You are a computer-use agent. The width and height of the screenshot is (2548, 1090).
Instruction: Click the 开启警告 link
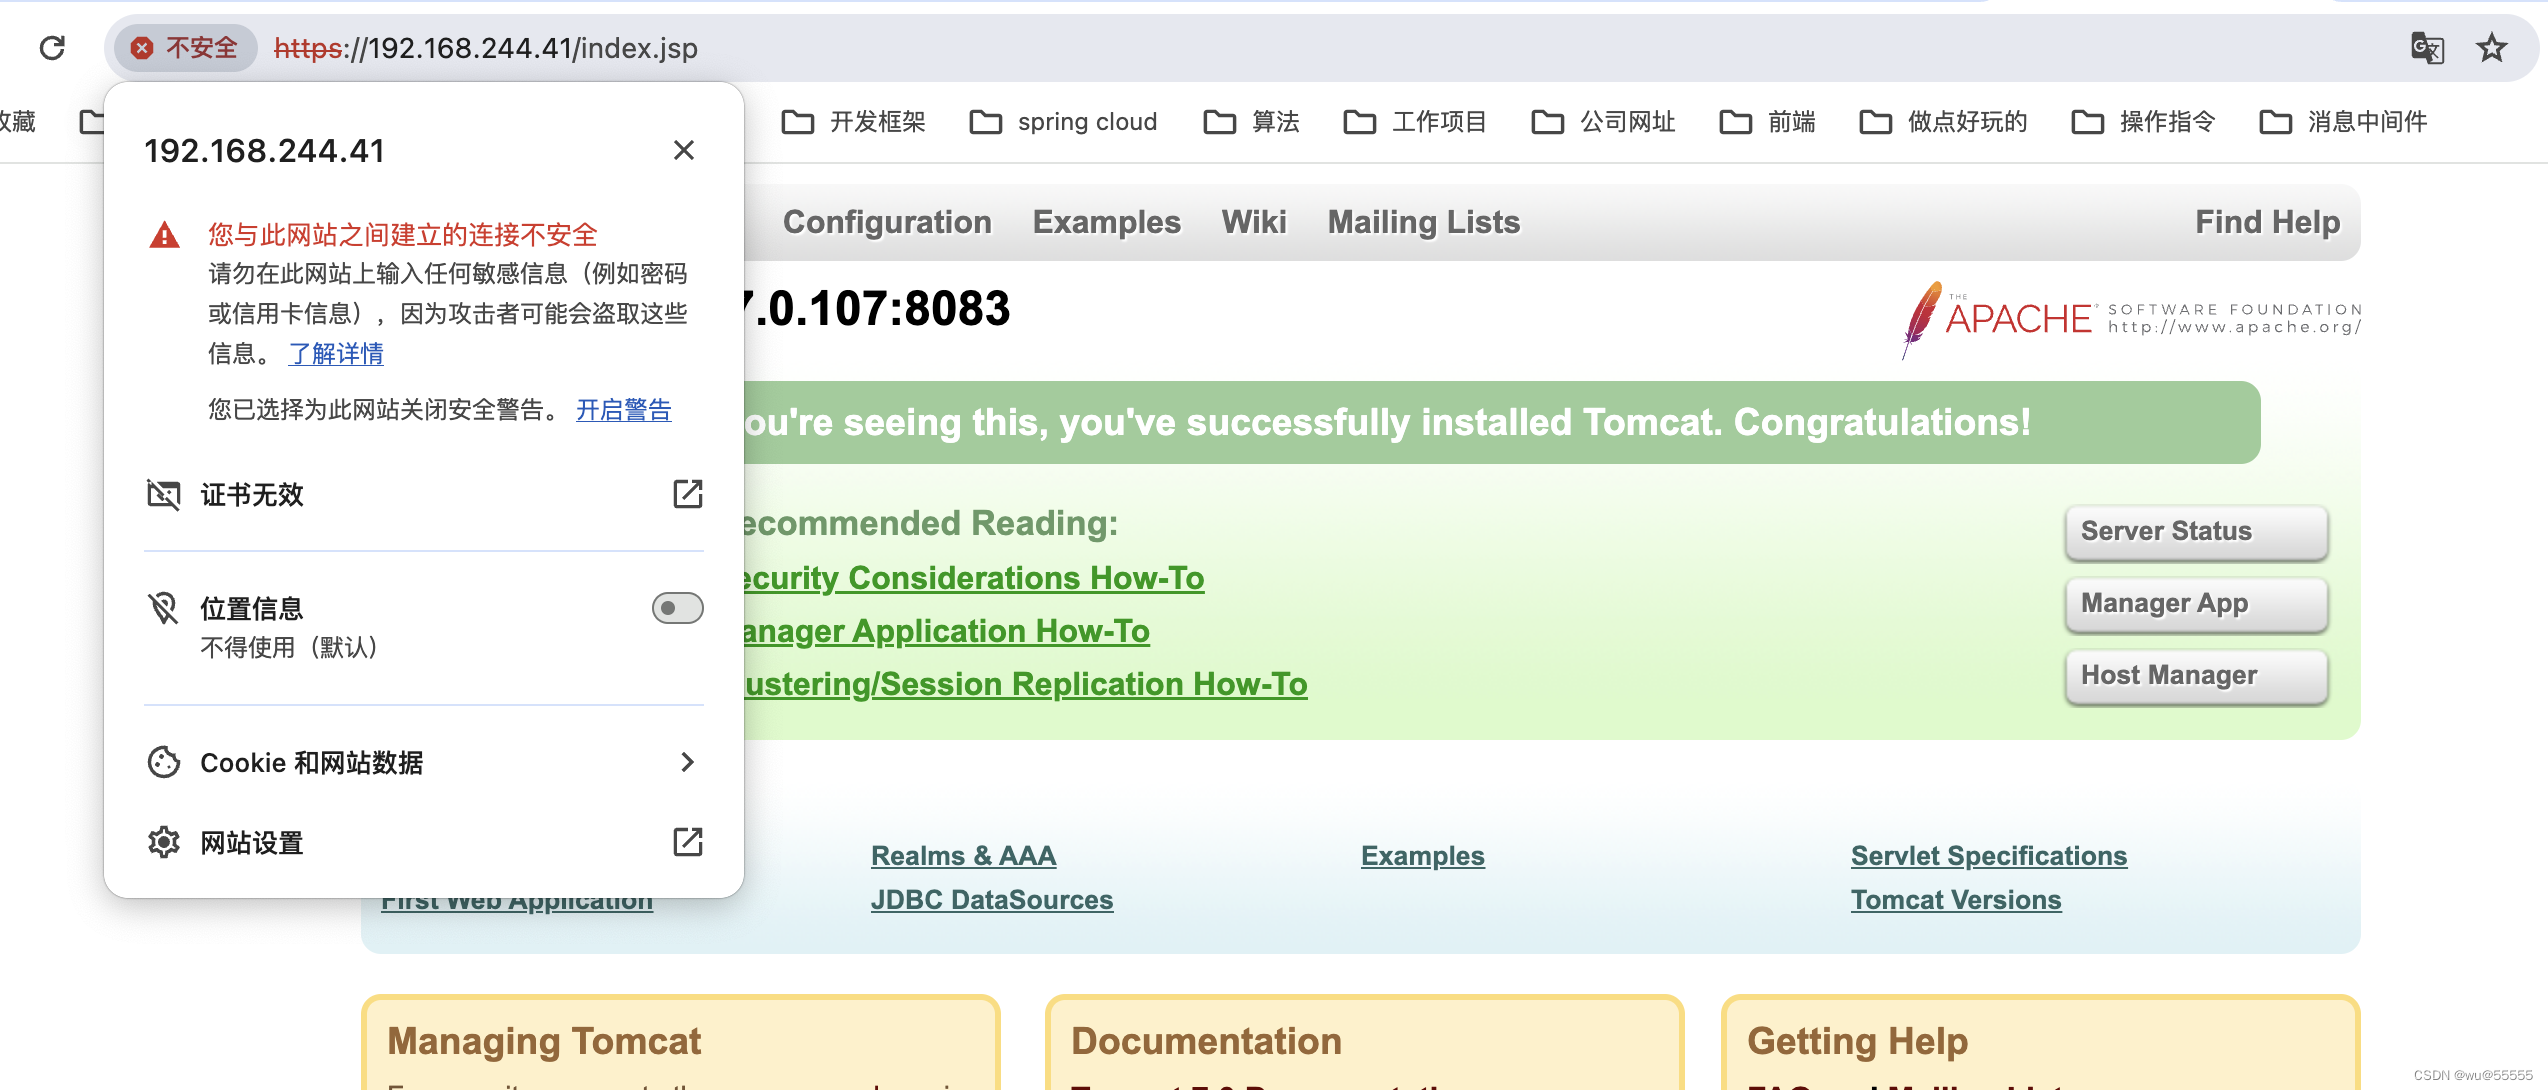coord(624,409)
